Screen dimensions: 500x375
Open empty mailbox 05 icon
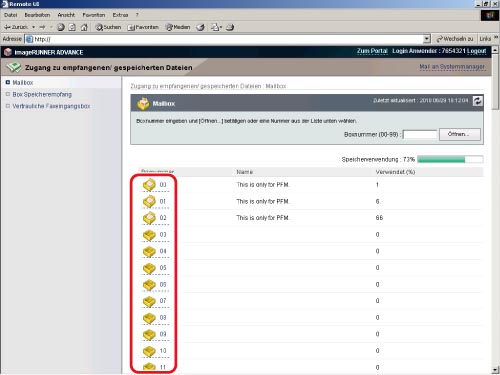pyautogui.click(x=149, y=268)
